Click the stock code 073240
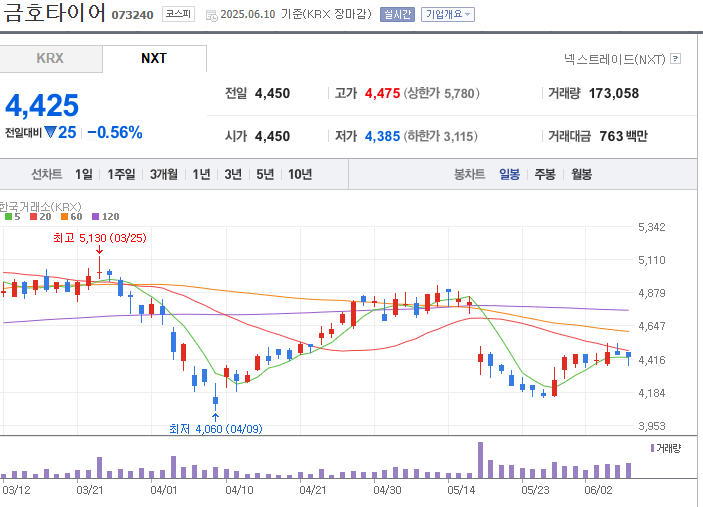 pos(132,15)
